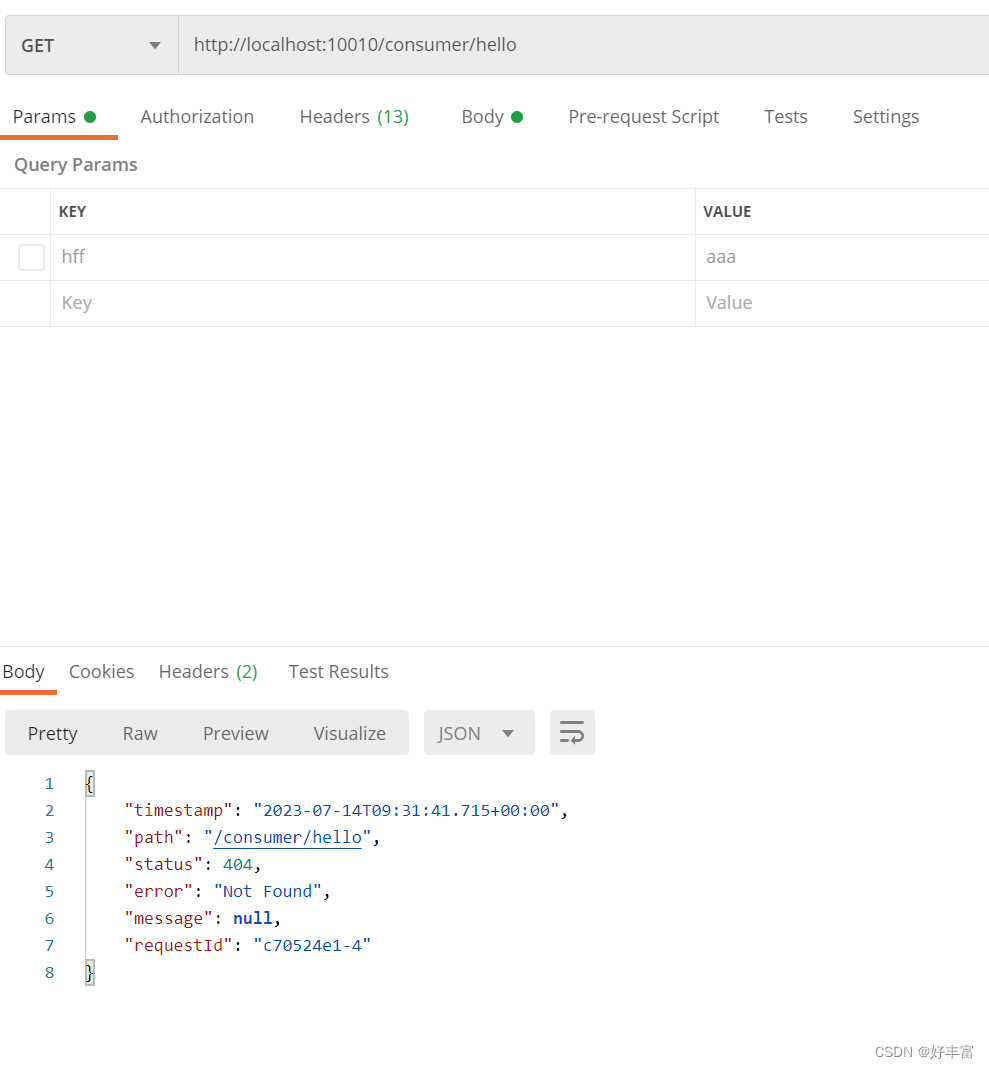This screenshot has width=989, height=1069.
Task: Click the empty Key placeholder field
Action: [x=372, y=303]
